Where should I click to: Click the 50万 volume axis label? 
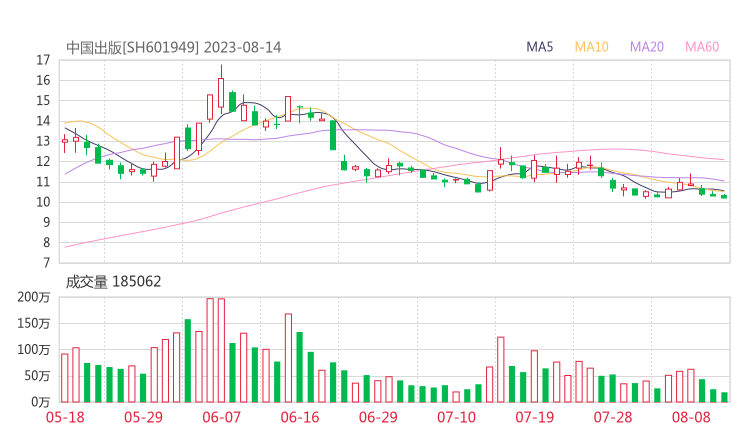click(37, 376)
